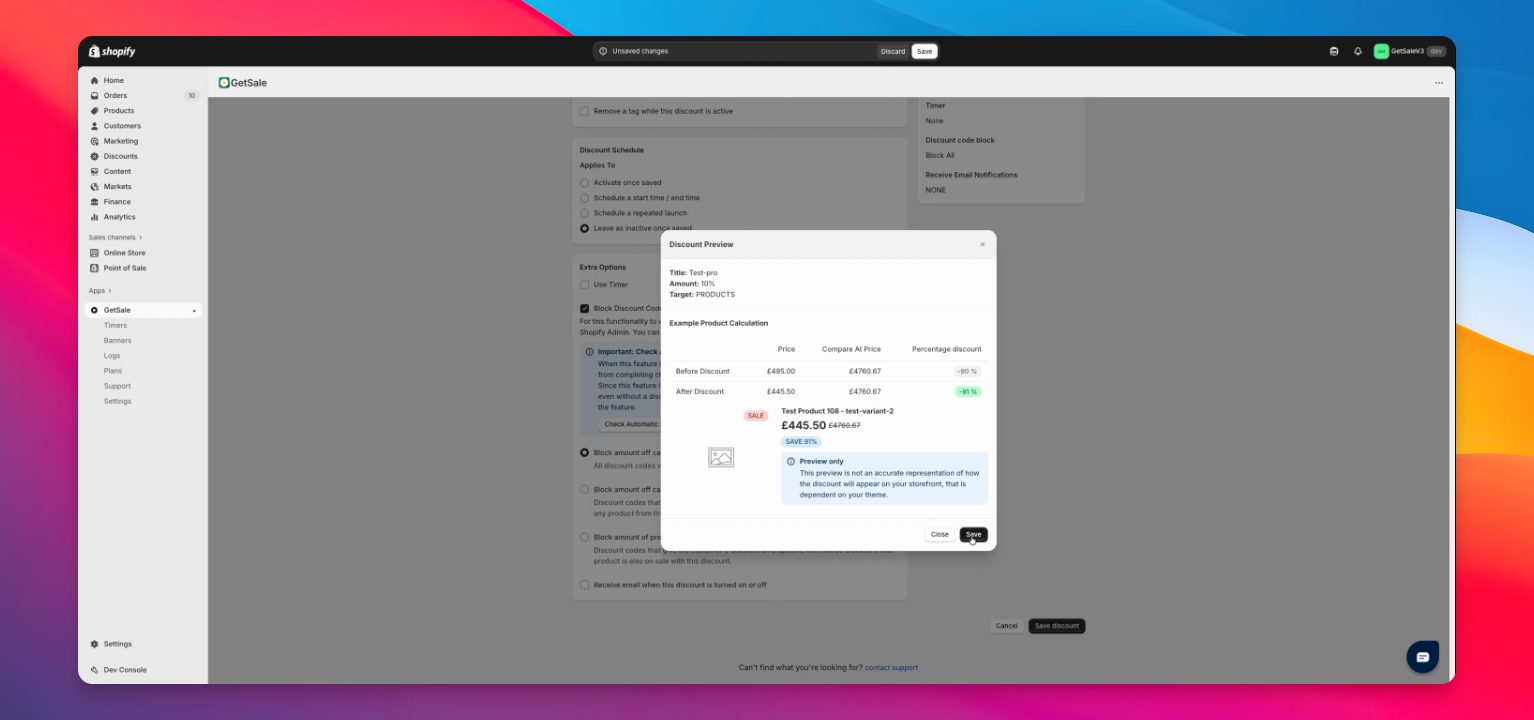Open the Customers section
The height and width of the screenshot is (720, 1534).
click(x=122, y=126)
